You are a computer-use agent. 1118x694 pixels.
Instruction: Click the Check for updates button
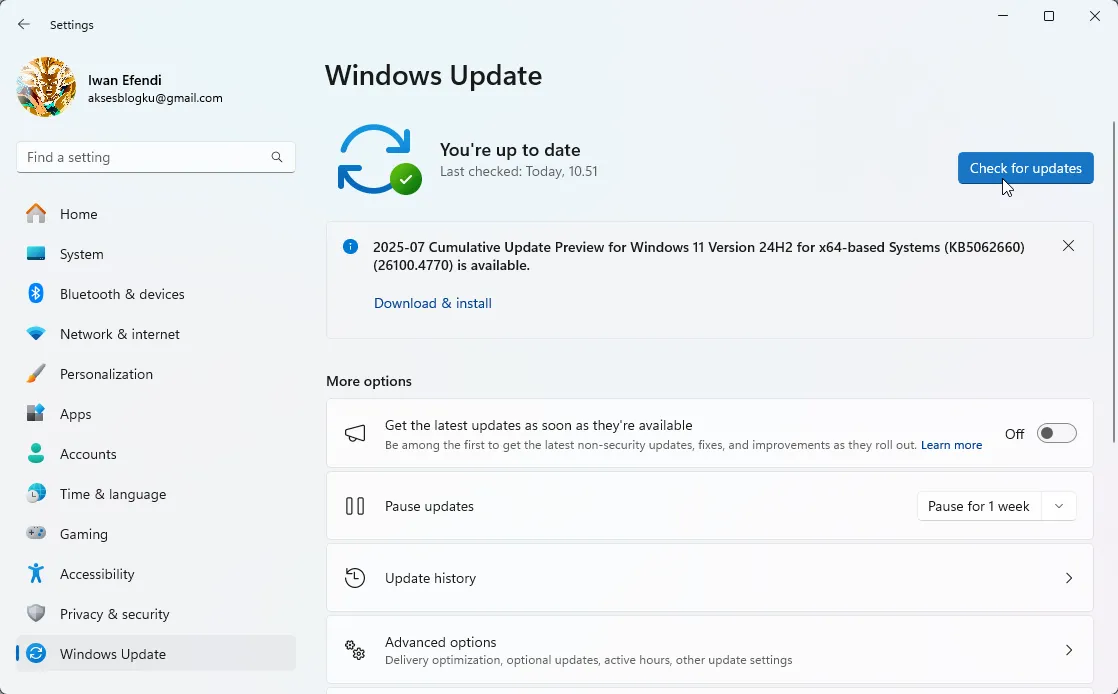click(x=1025, y=168)
